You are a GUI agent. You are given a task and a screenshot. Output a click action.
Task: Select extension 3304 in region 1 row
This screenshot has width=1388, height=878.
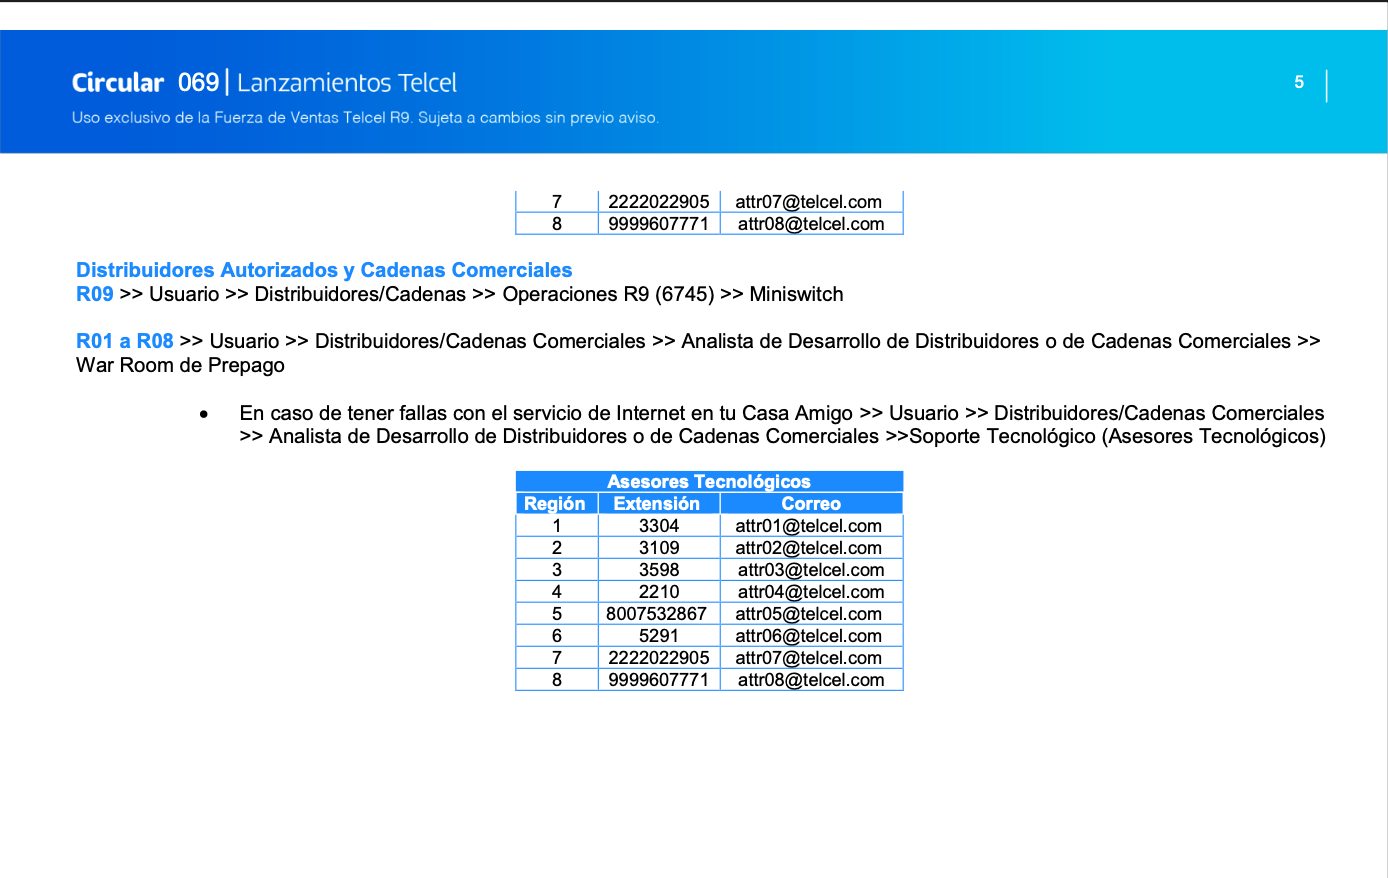click(659, 526)
